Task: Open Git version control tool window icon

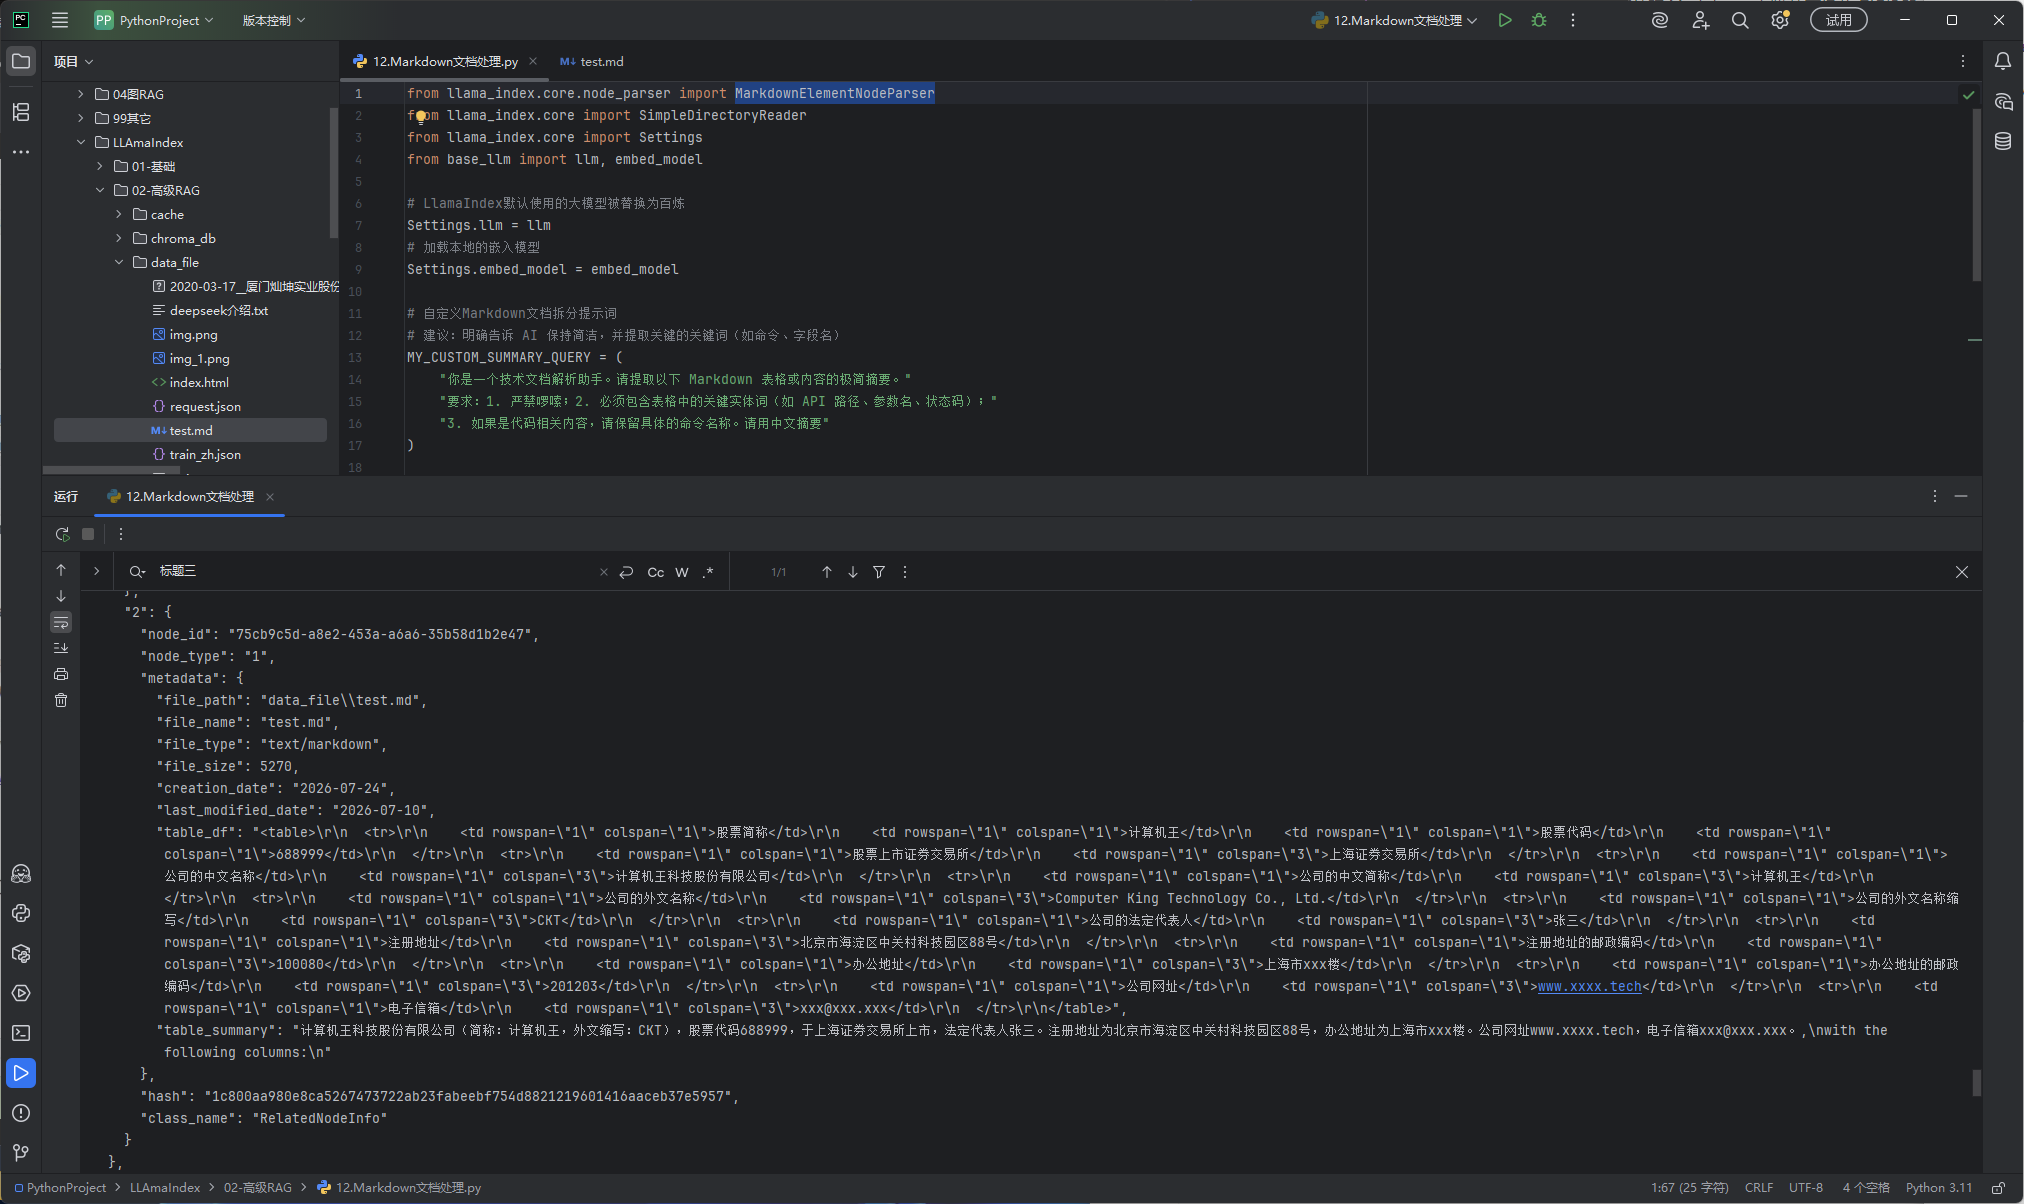Action: (21, 1153)
